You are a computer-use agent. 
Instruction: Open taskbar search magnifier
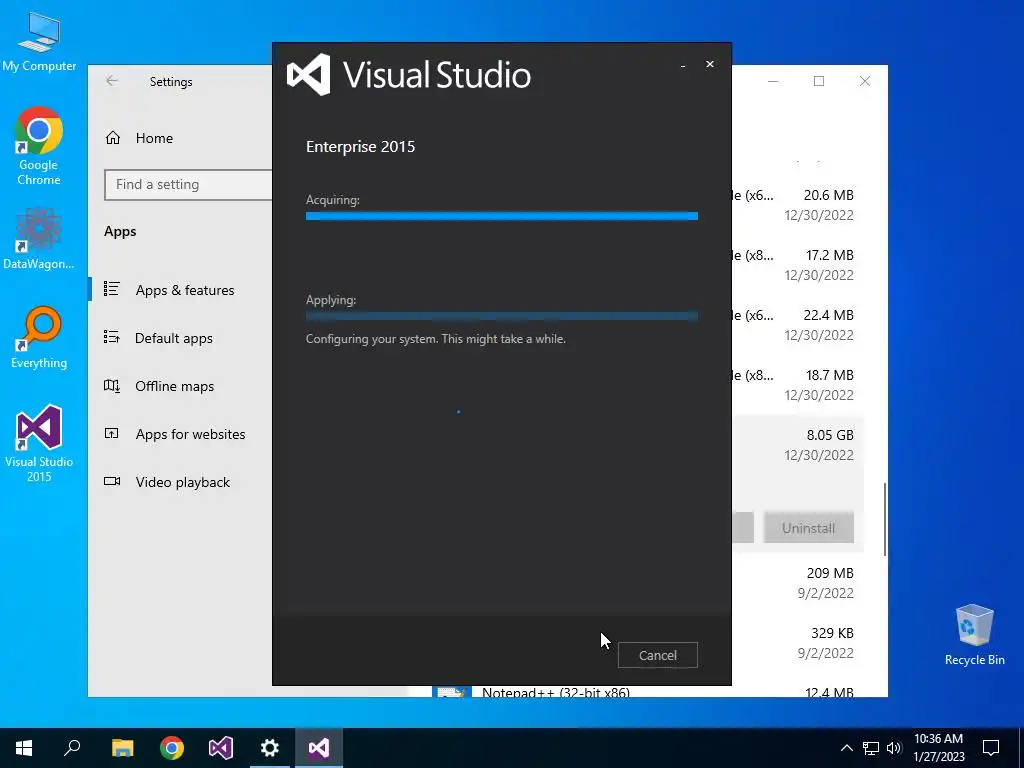[x=72, y=748]
